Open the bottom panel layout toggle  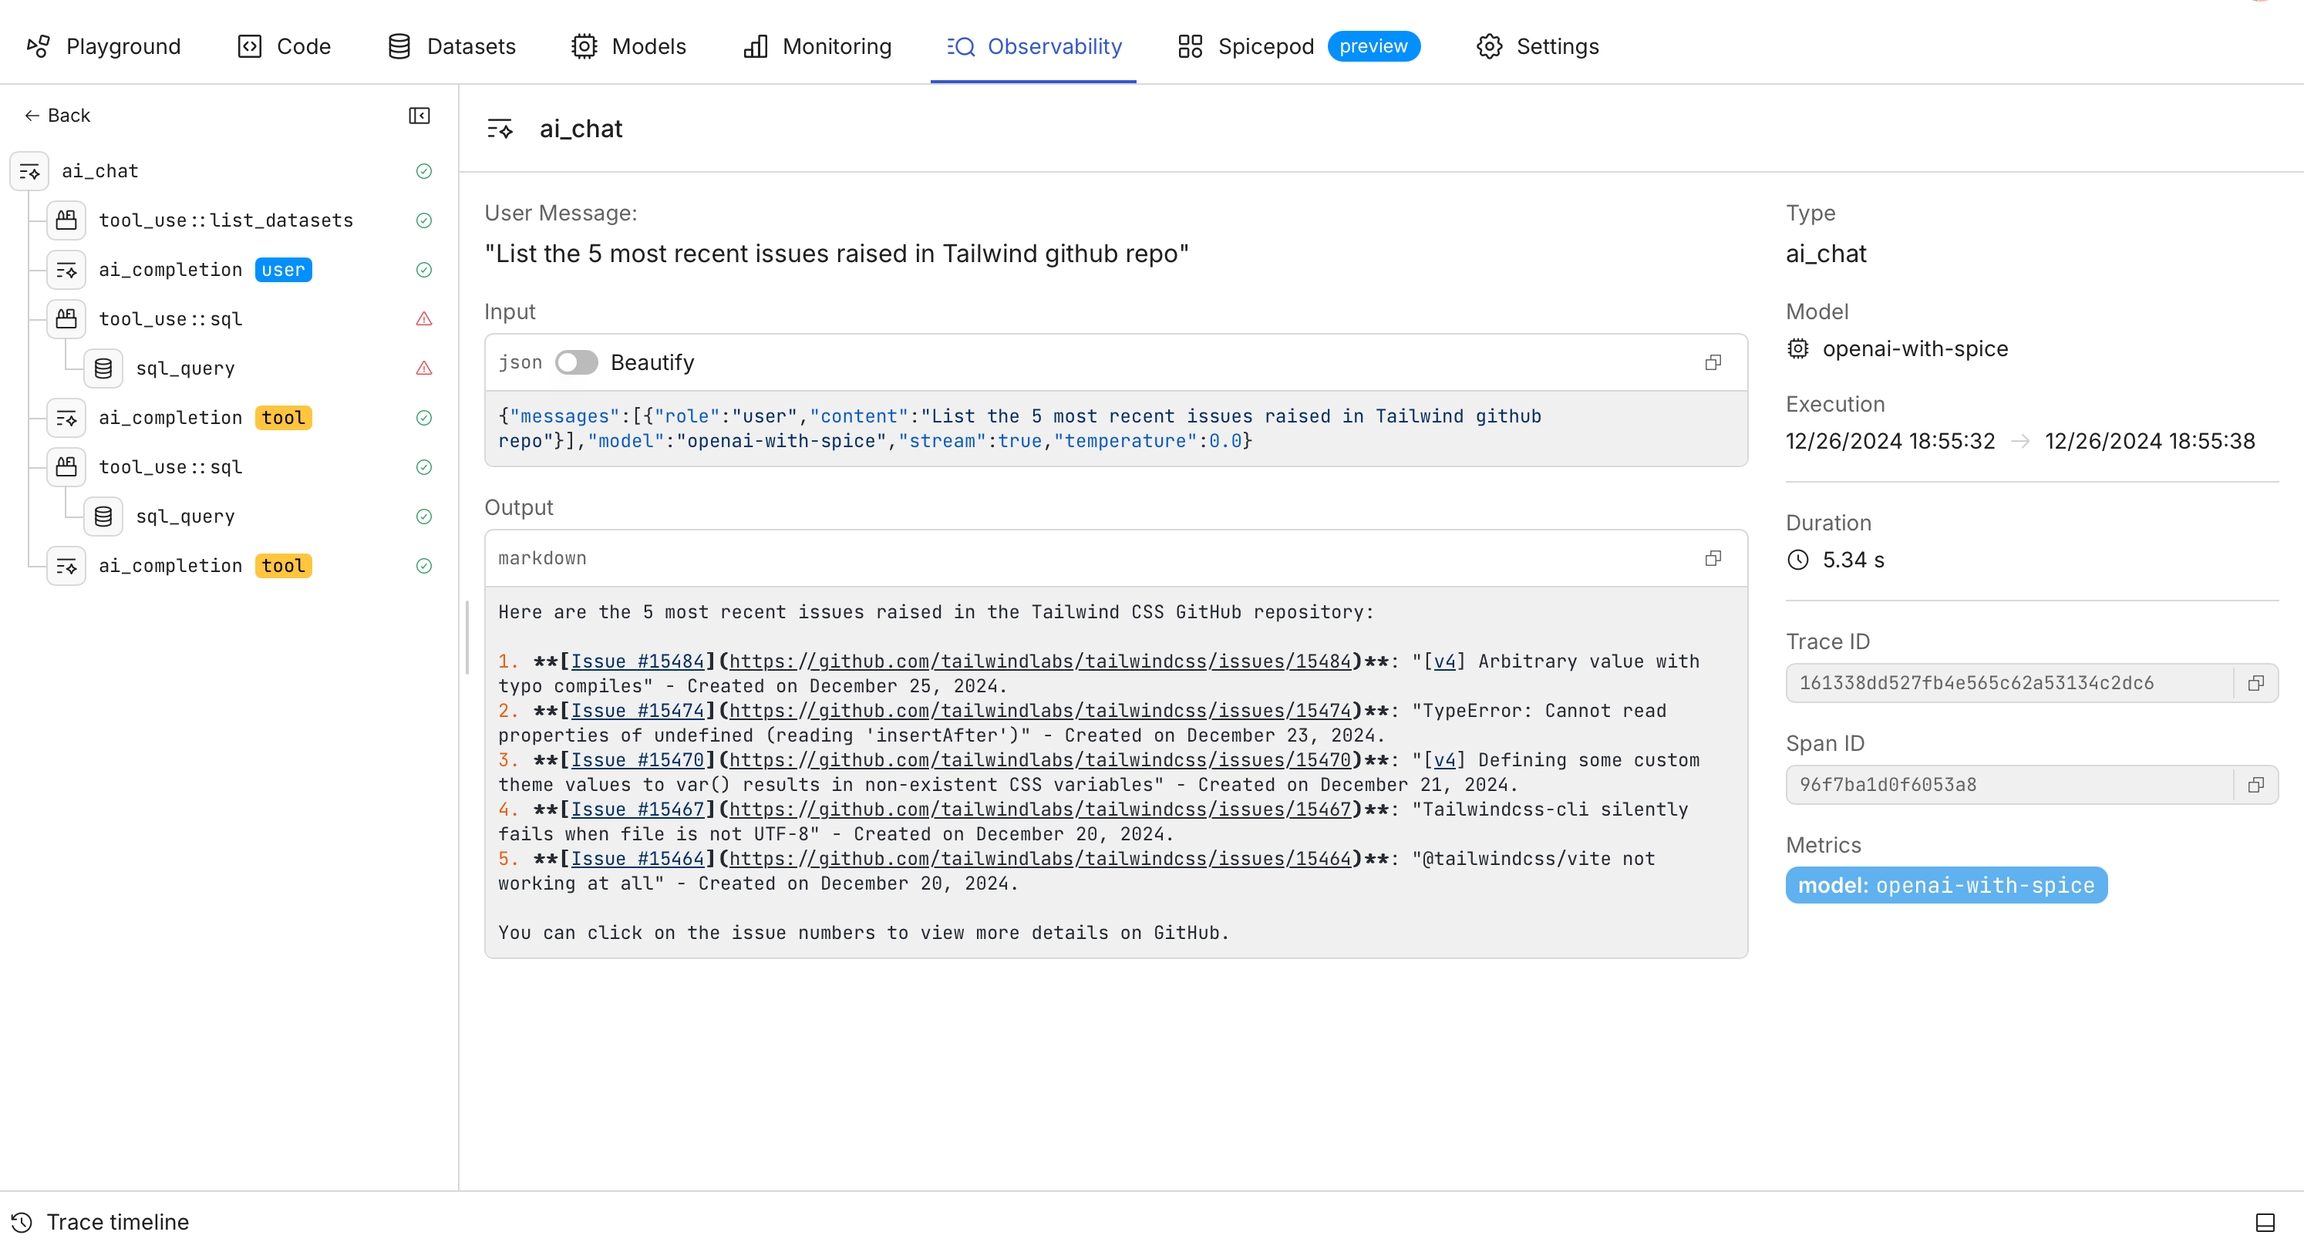pyautogui.click(x=2265, y=1222)
